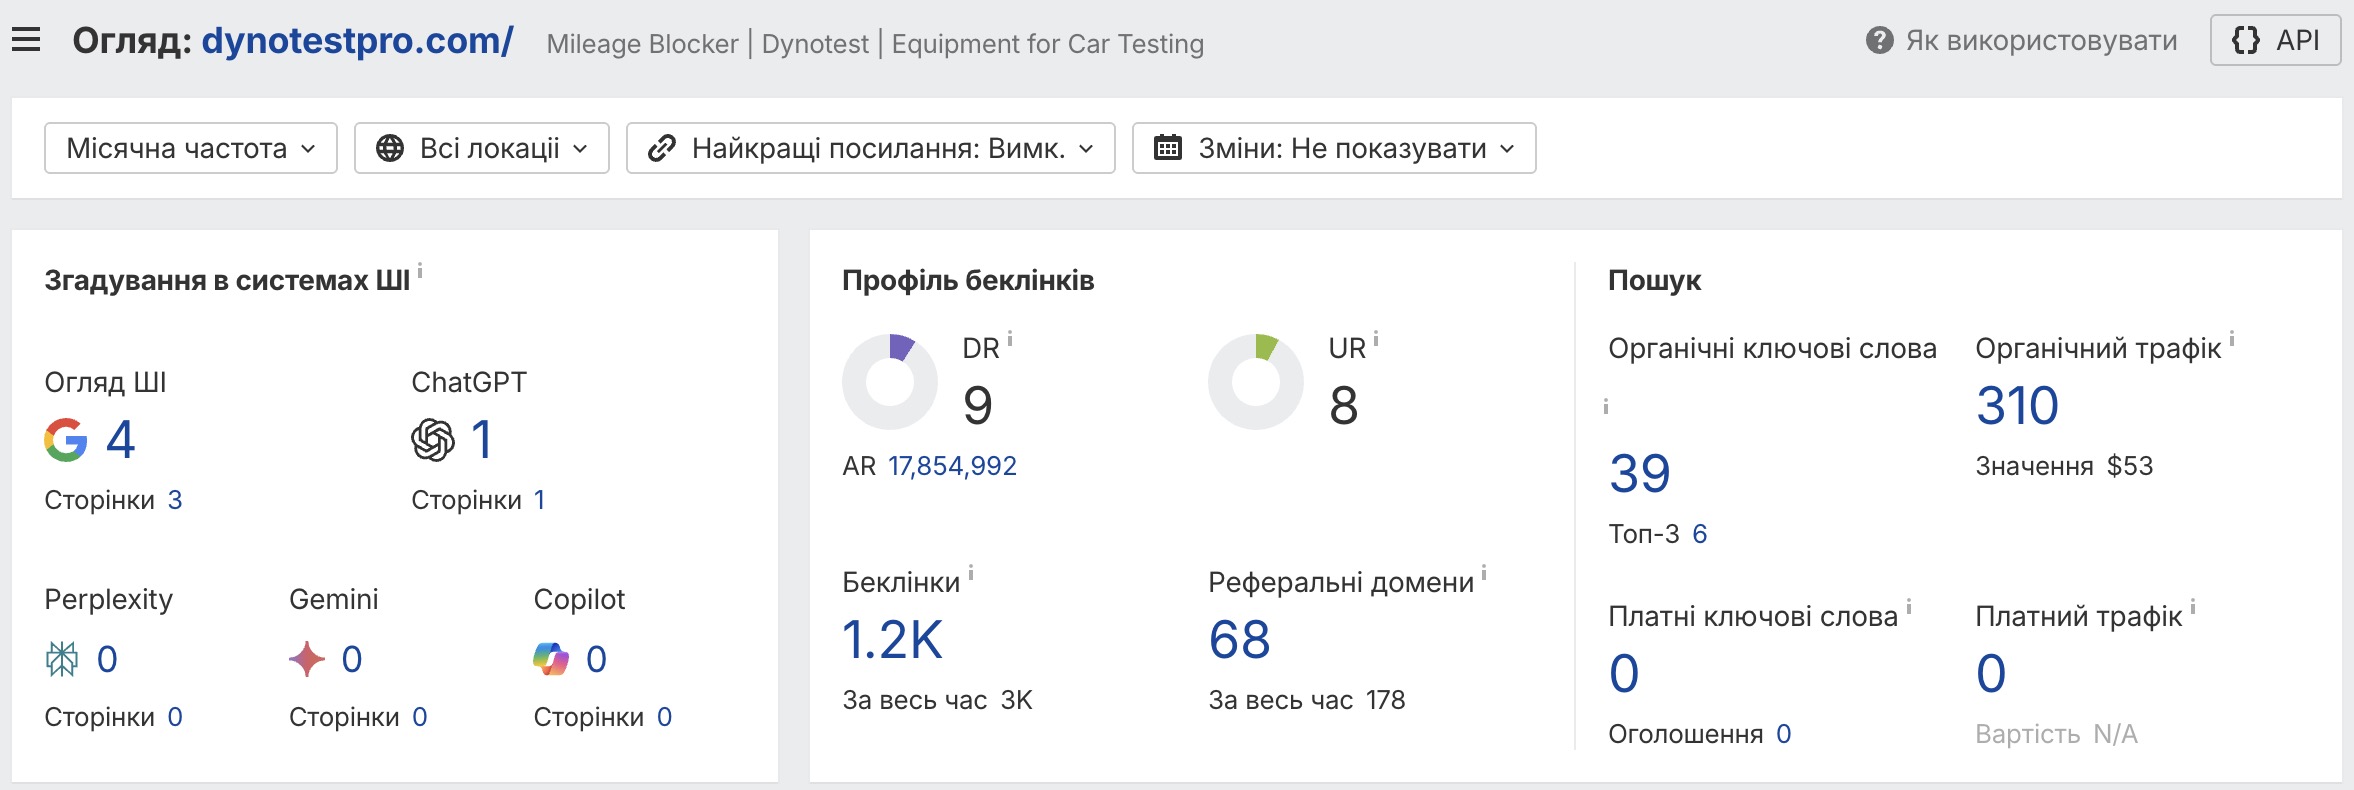Open the hamburger menu
Screen dimensions: 2354x790
[x=26, y=40]
